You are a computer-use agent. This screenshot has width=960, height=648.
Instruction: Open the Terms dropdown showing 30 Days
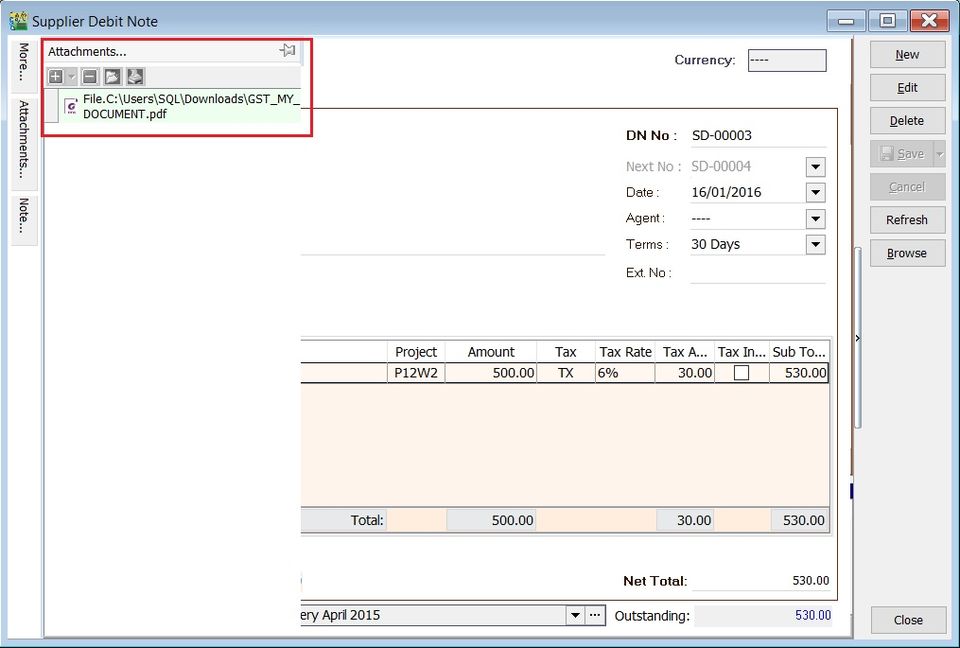pyautogui.click(x=815, y=244)
